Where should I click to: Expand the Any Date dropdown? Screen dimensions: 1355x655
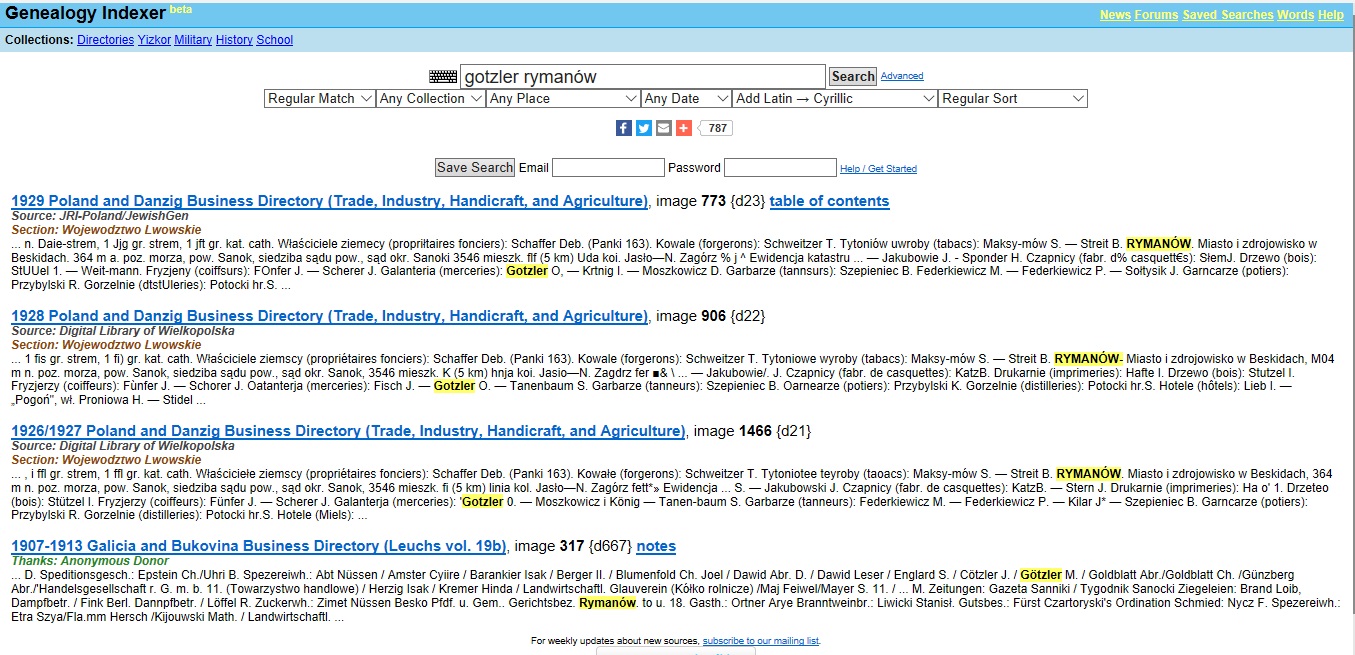686,99
